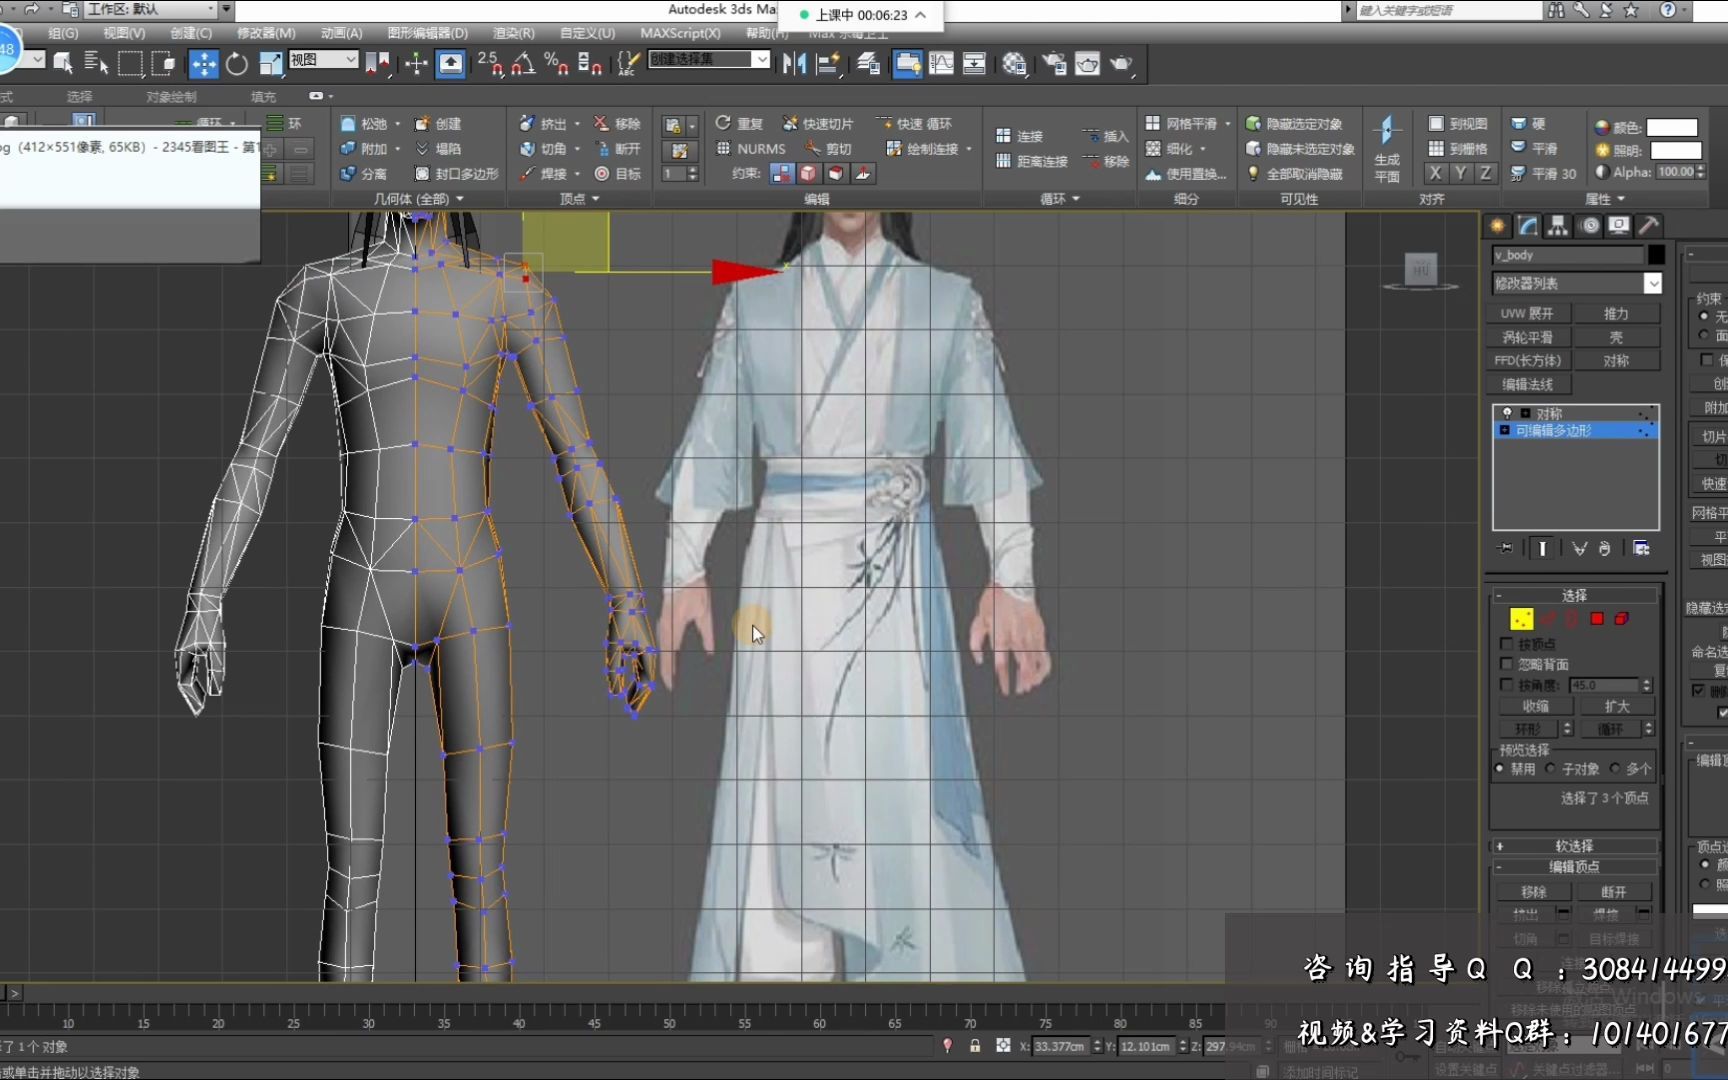Expand the Soft Selection (软选择) rollout
The image size is (1728, 1080).
coord(1574,846)
